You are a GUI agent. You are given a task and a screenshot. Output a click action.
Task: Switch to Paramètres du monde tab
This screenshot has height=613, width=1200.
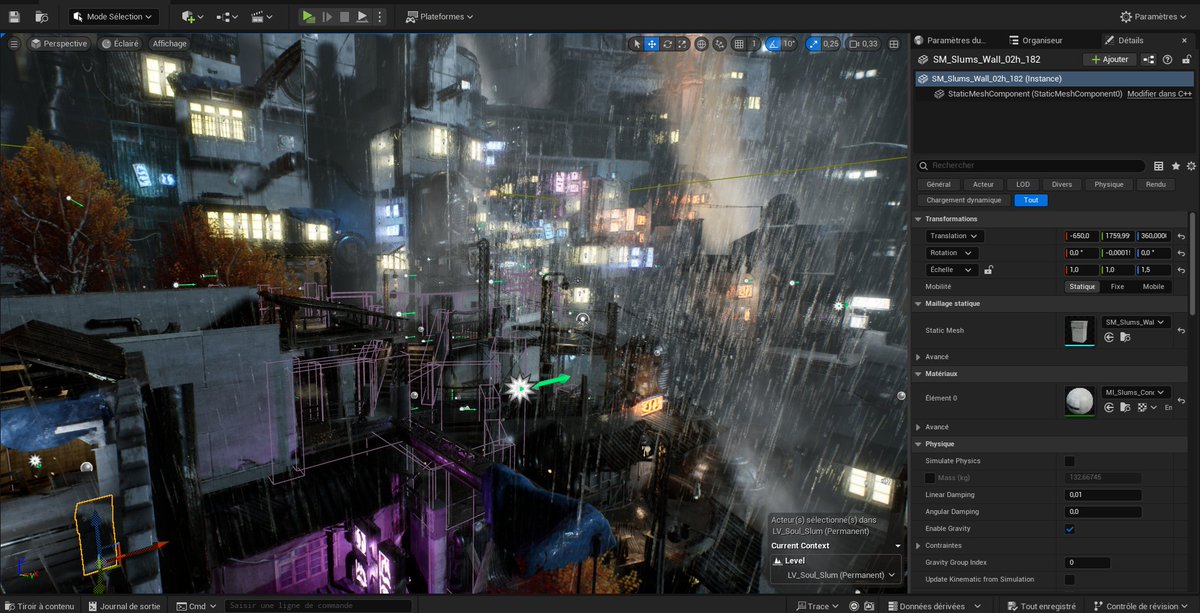950,40
